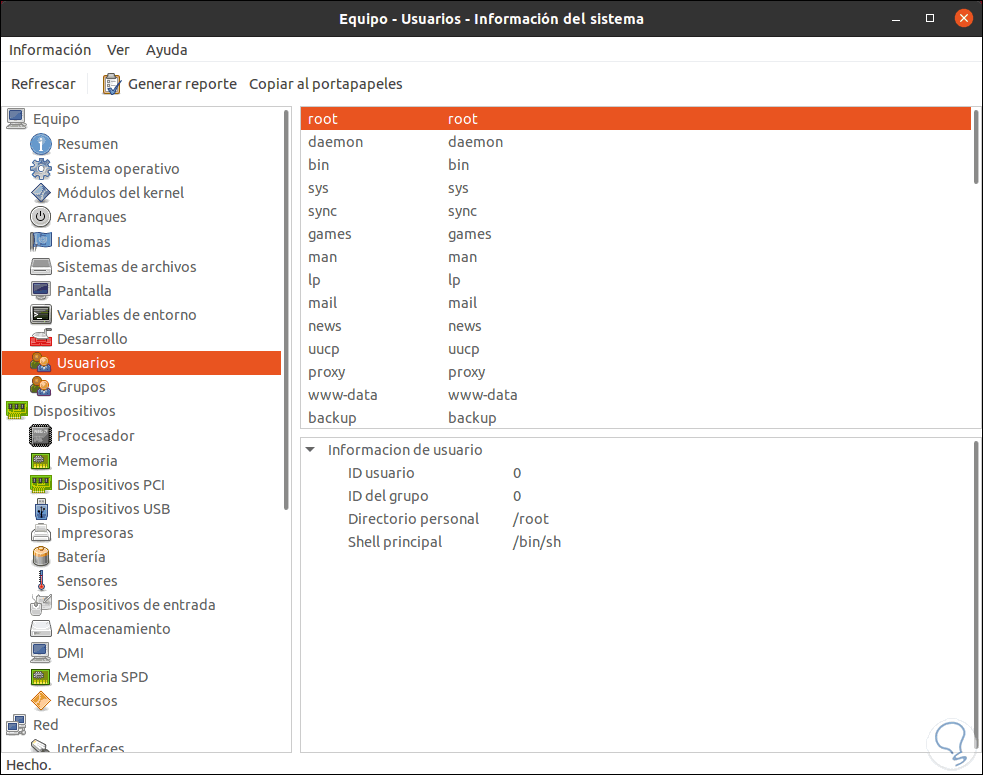Click the Sensores thermometer icon
This screenshot has width=983, height=775.
[41, 581]
